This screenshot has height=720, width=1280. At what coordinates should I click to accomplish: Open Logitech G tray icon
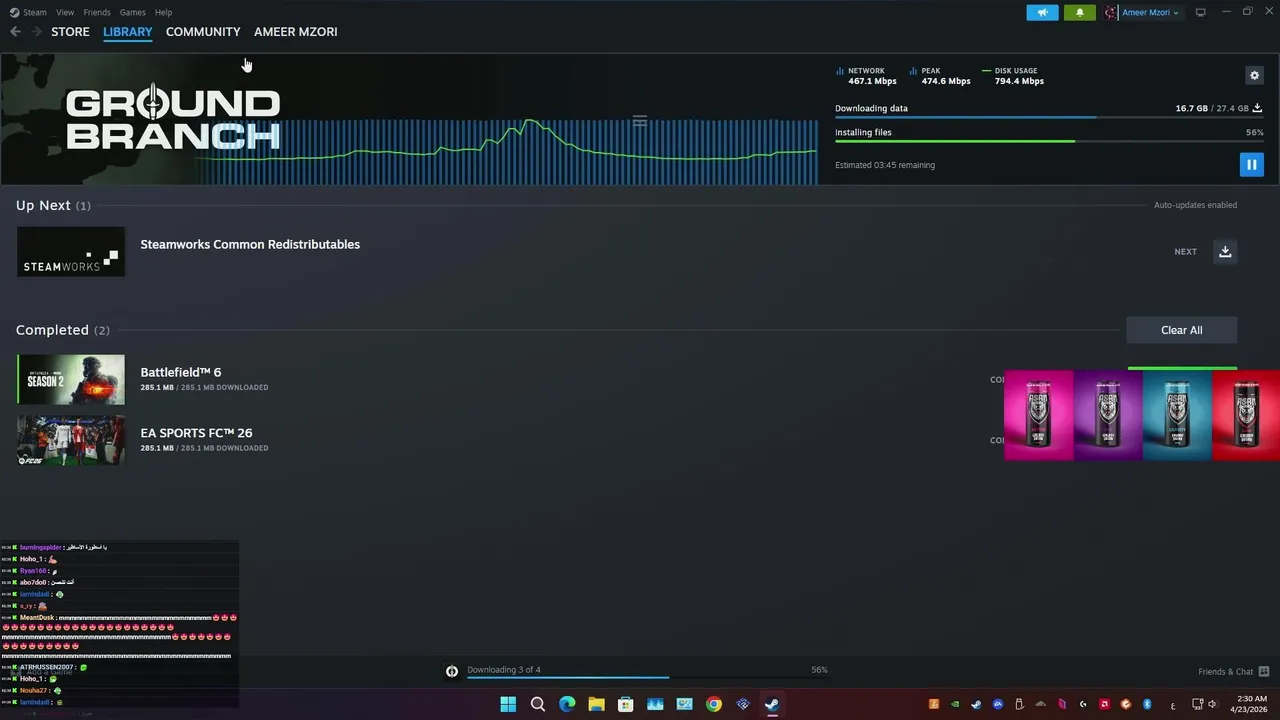tap(1083, 704)
